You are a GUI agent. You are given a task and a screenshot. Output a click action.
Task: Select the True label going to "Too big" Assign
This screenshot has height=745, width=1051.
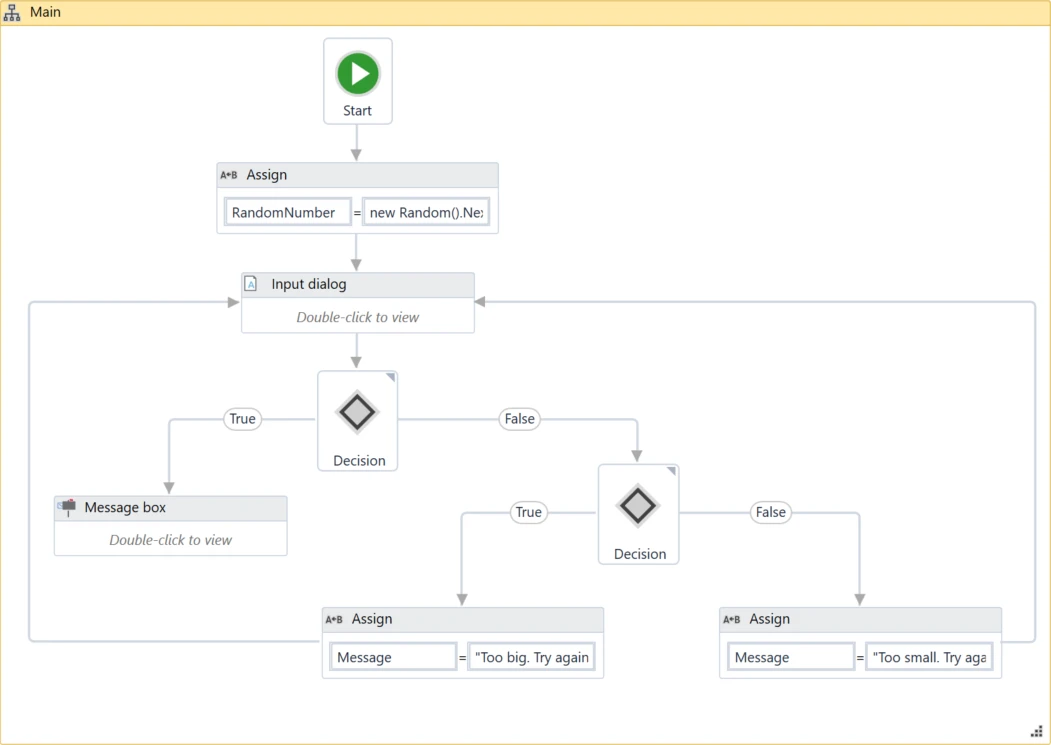click(528, 512)
